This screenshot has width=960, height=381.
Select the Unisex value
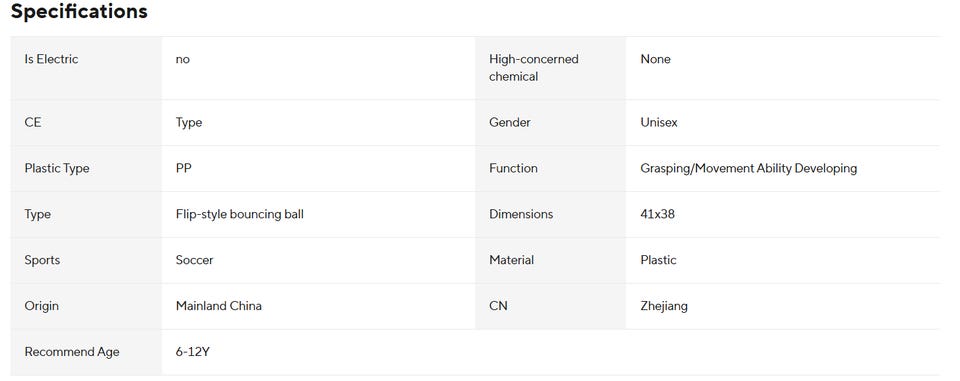[x=659, y=123]
